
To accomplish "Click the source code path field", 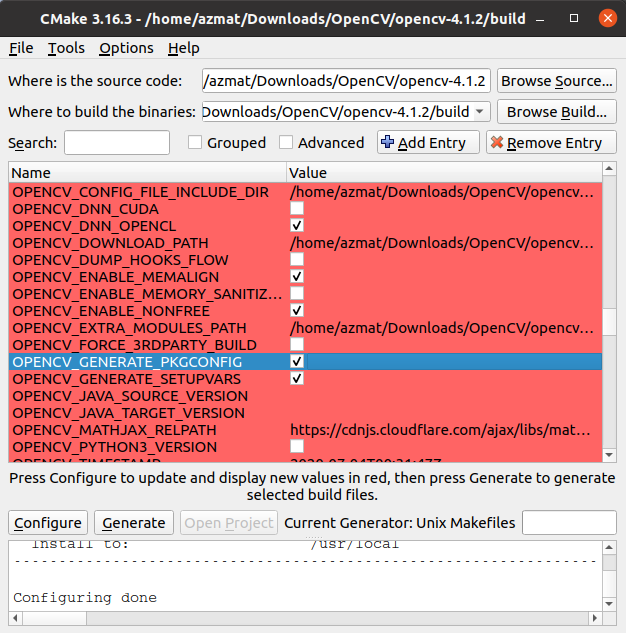I will [346, 81].
